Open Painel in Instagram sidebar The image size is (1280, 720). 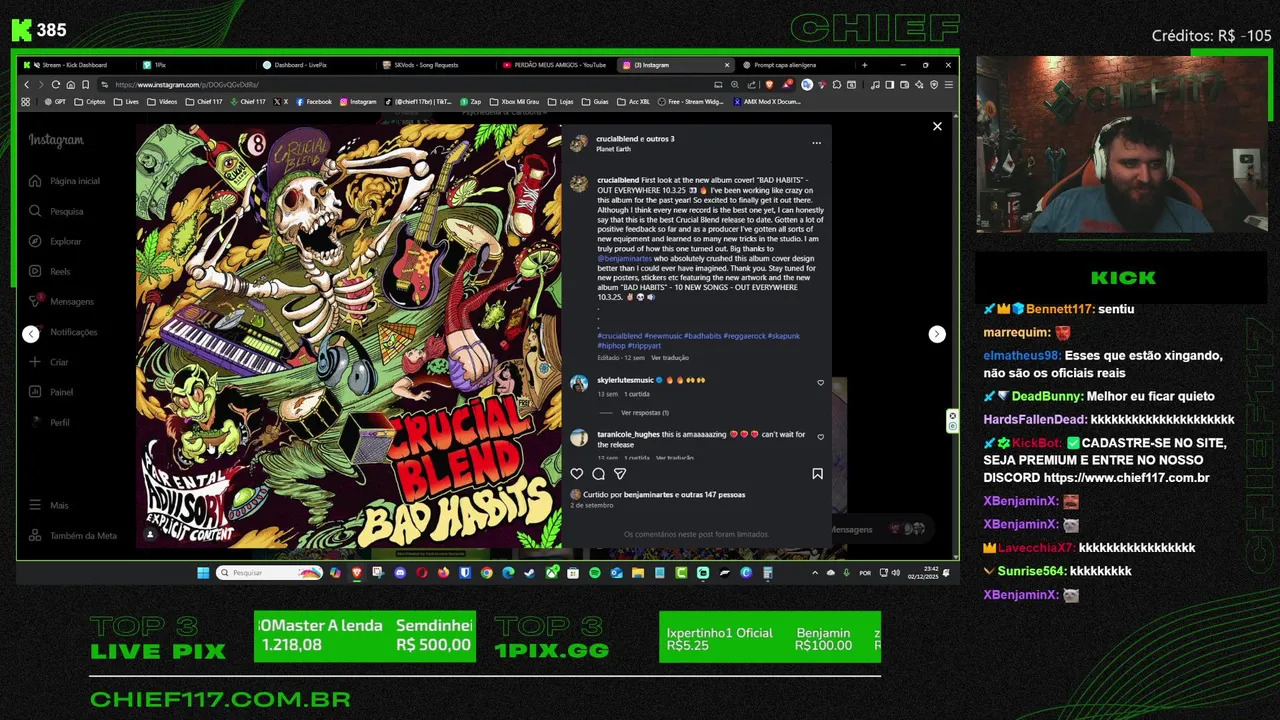click(51, 392)
